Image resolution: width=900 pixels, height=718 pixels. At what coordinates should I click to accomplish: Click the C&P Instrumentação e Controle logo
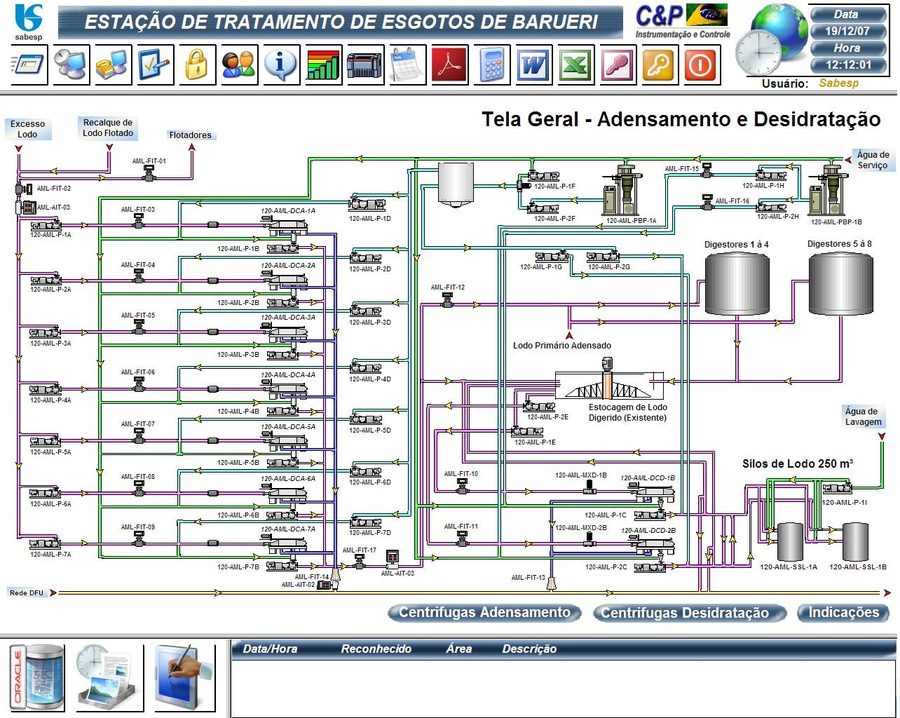pyautogui.click(x=682, y=21)
